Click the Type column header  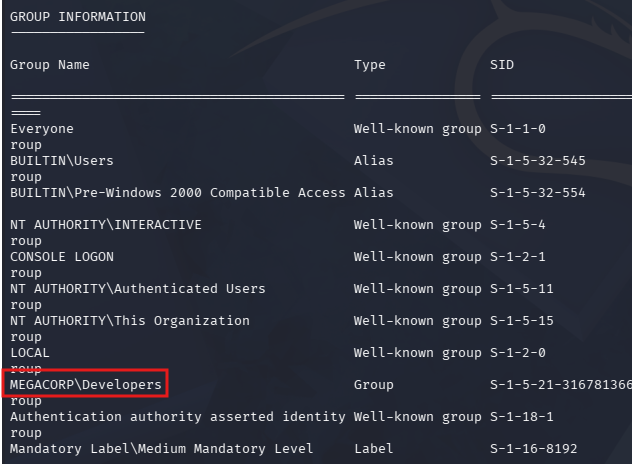point(370,65)
